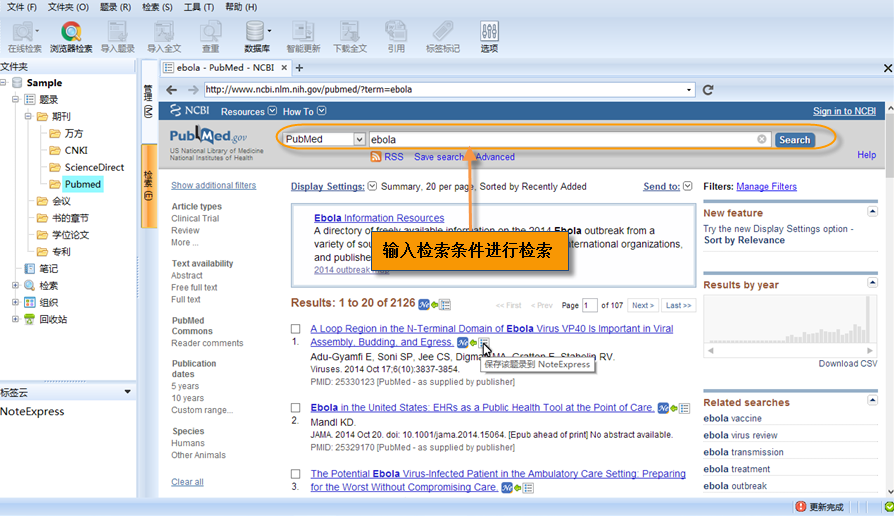Open the Send to dropdown
Screen dimensions: 894x516
click(x=688, y=186)
